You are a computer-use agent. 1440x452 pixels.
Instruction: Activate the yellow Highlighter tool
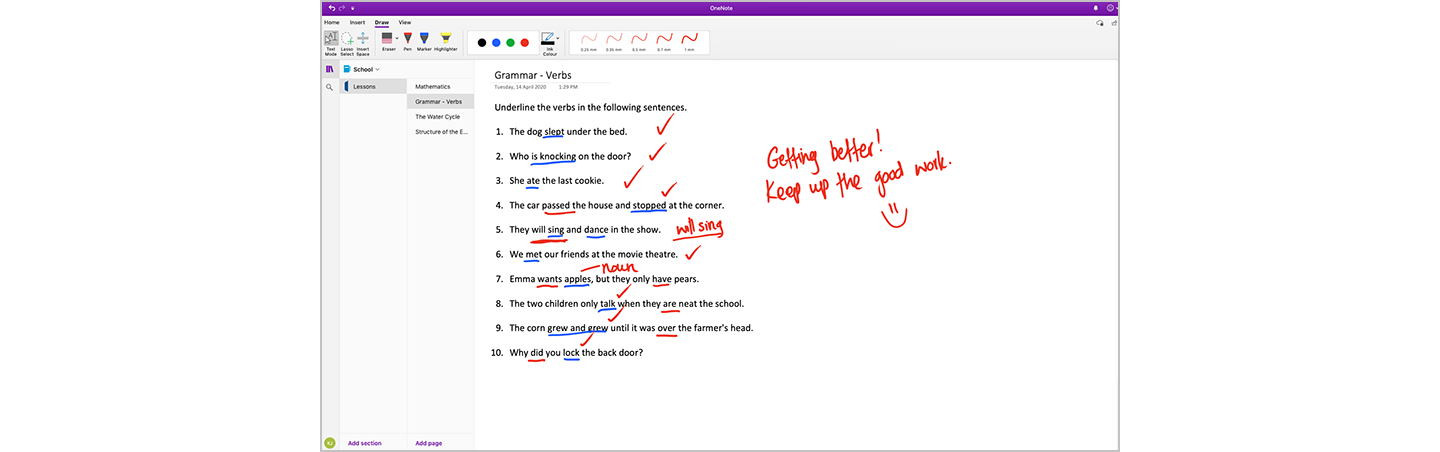click(446, 41)
